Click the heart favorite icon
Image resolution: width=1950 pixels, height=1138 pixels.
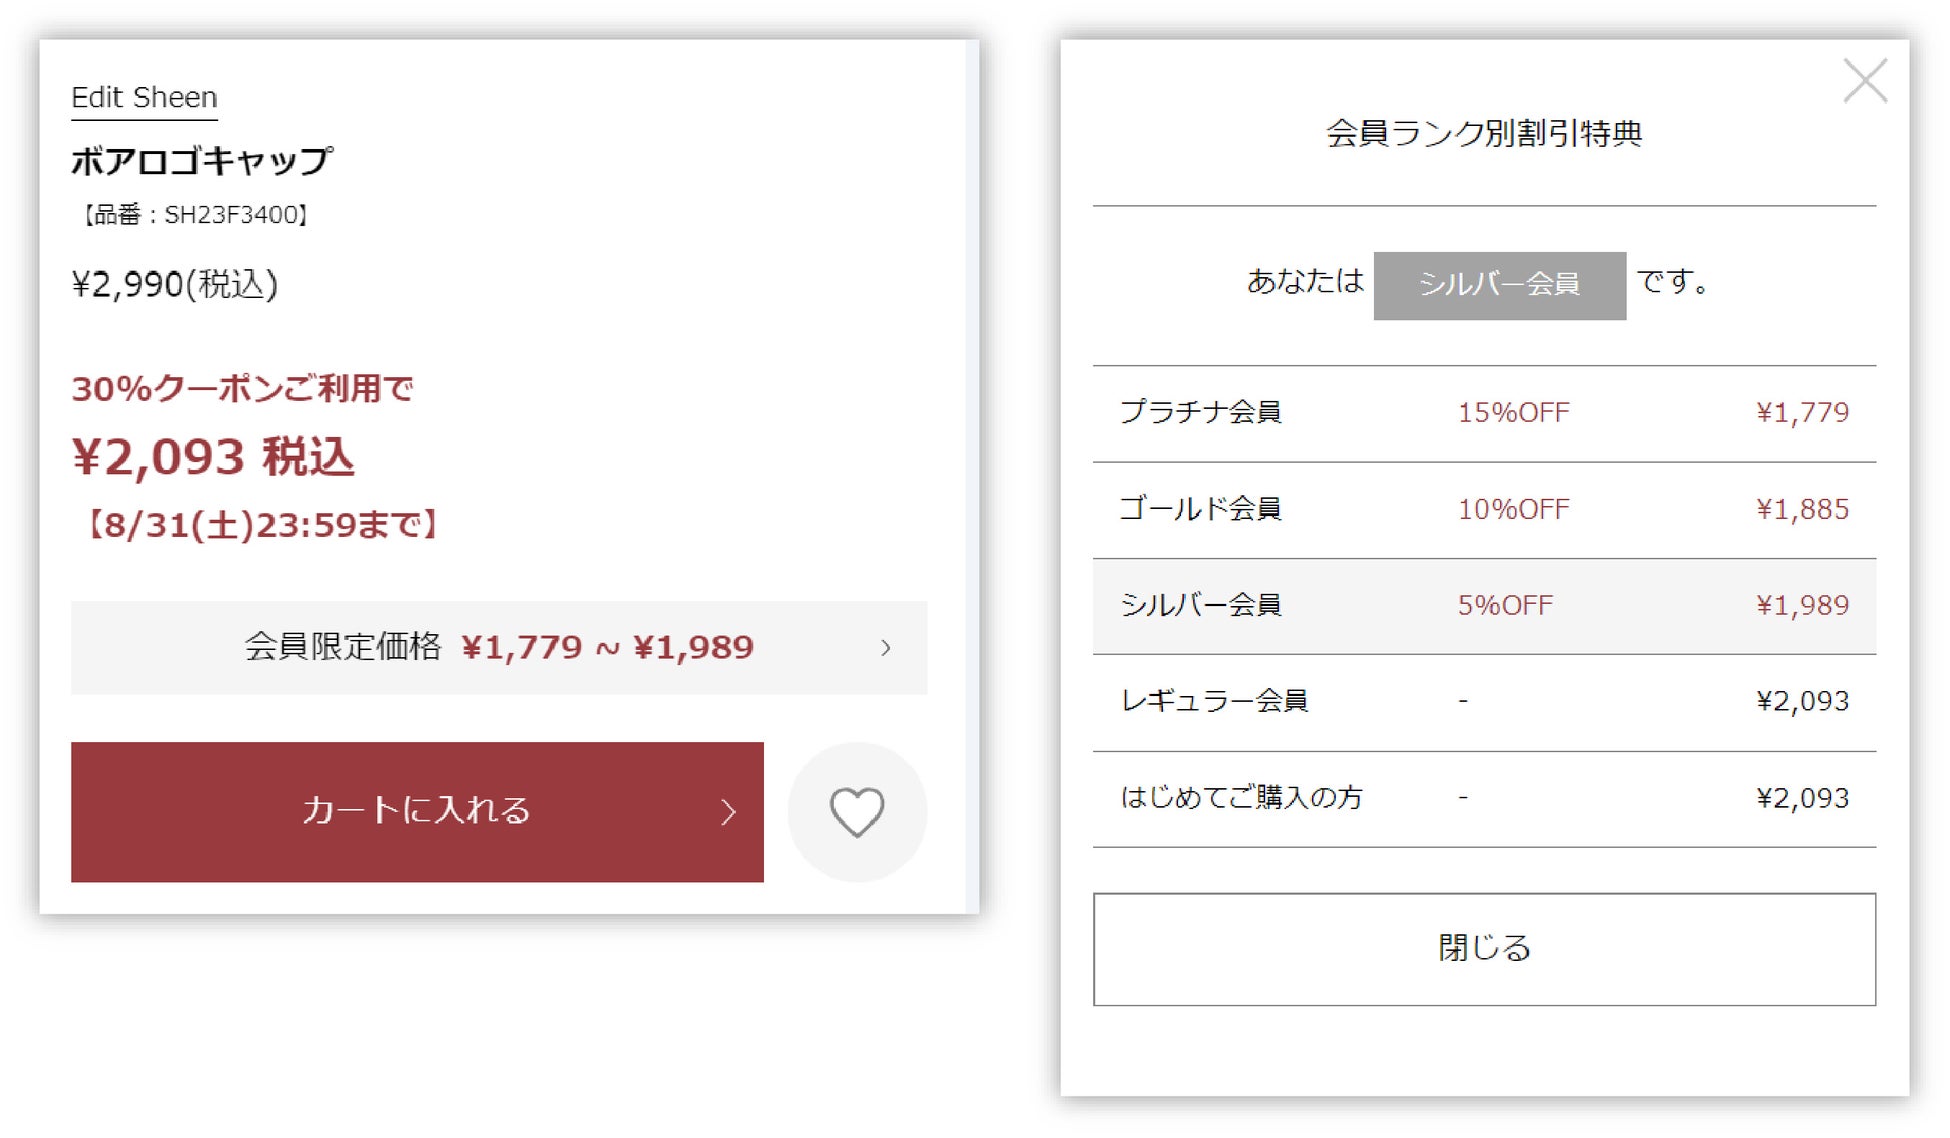857,812
